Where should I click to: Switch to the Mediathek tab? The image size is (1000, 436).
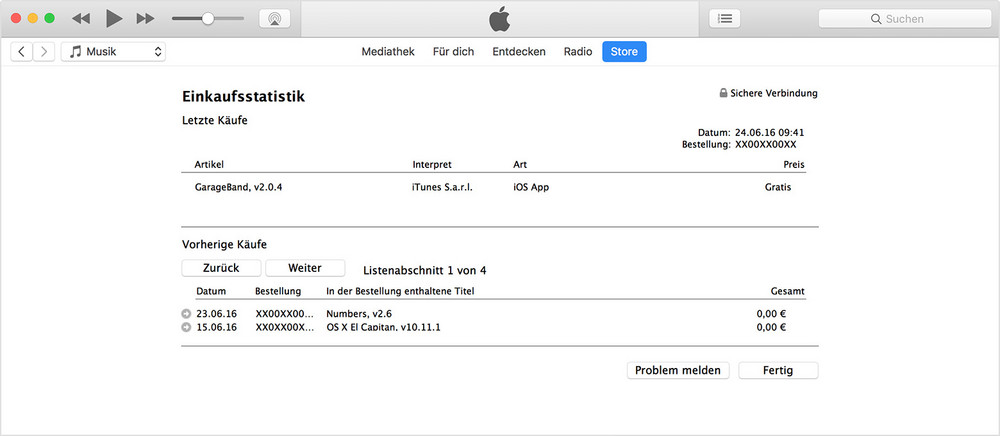[388, 52]
